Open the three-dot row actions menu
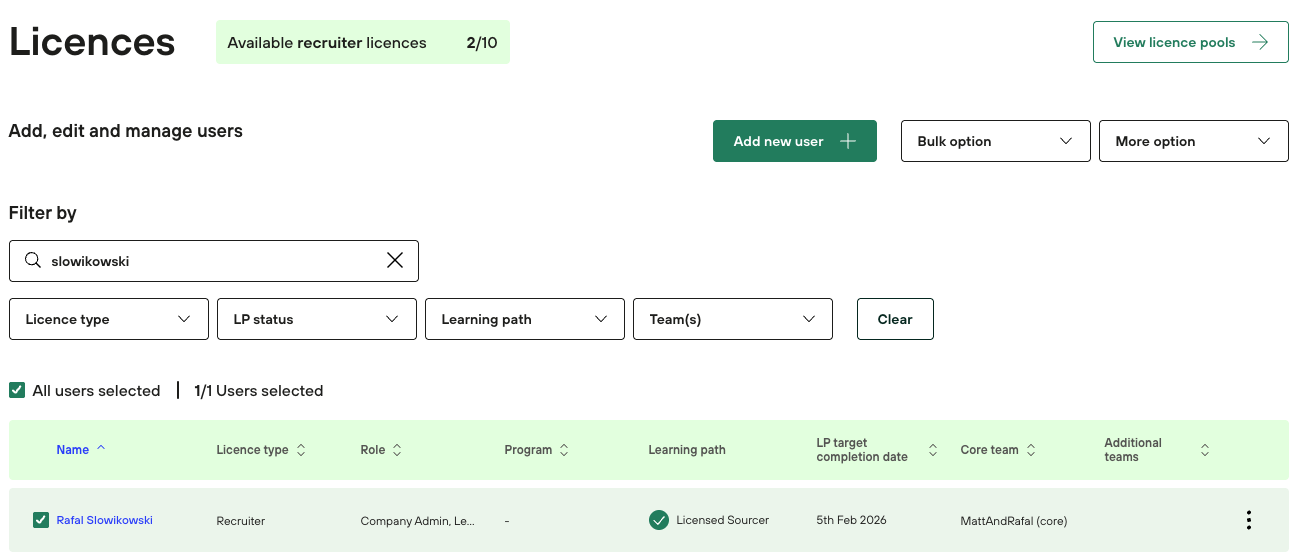This screenshot has width=1302, height=560. coord(1248,520)
